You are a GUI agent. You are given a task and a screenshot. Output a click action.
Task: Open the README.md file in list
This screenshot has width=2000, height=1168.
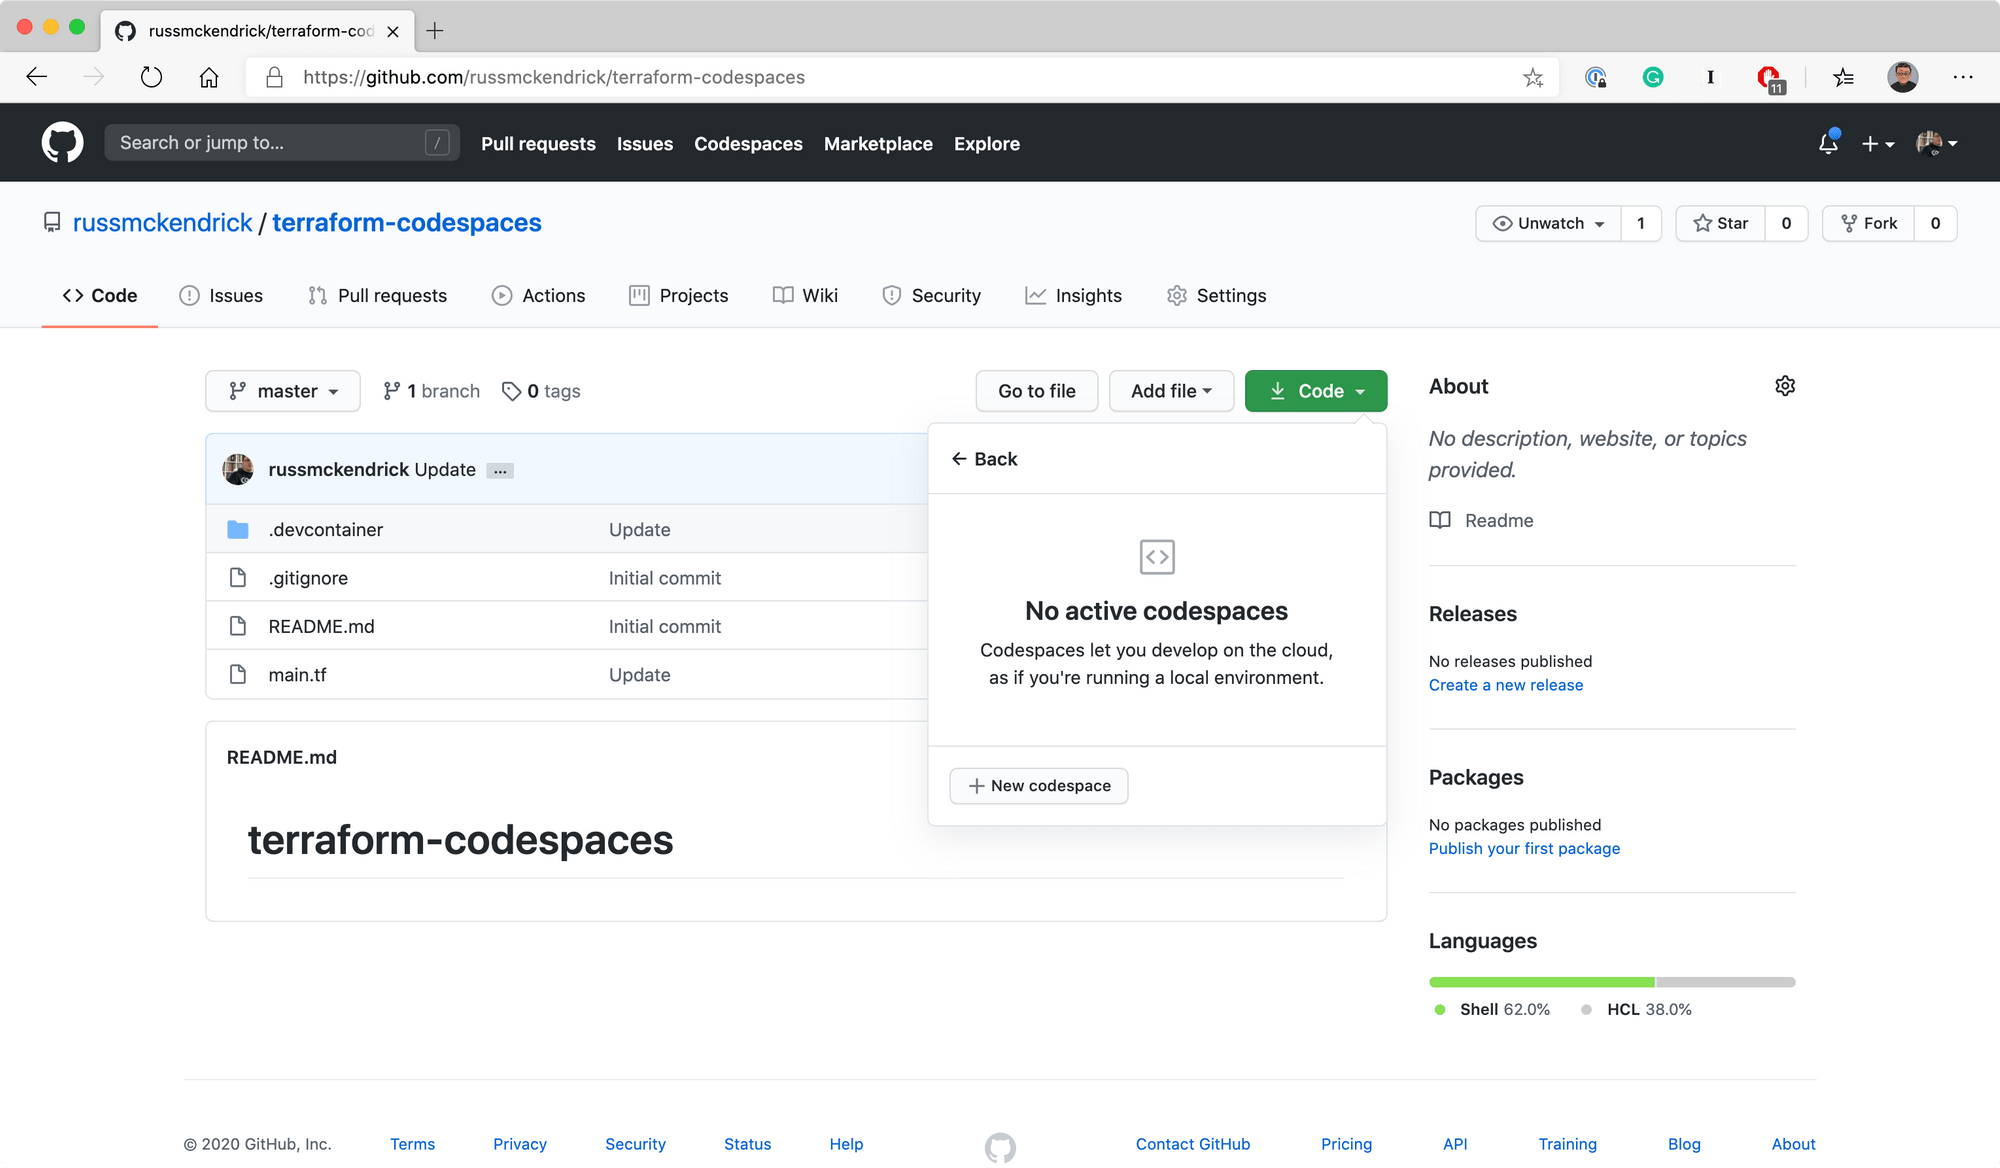pyautogui.click(x=321, y=626)
